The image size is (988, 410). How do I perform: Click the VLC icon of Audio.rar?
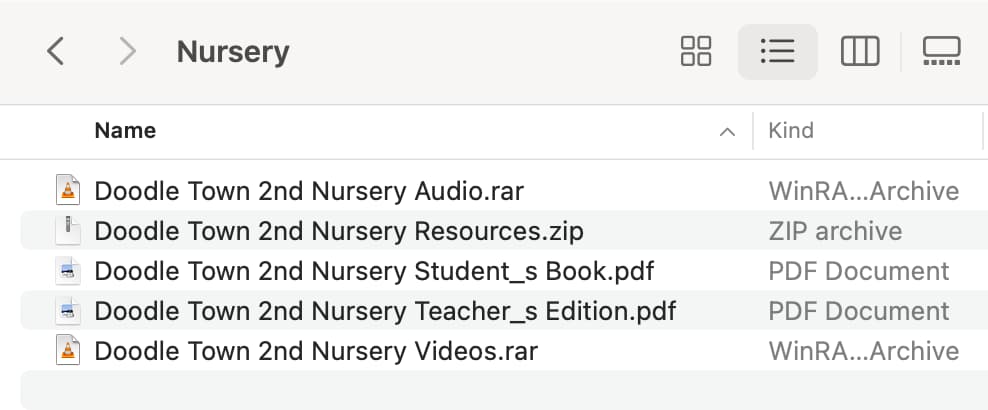coord(67,190)
